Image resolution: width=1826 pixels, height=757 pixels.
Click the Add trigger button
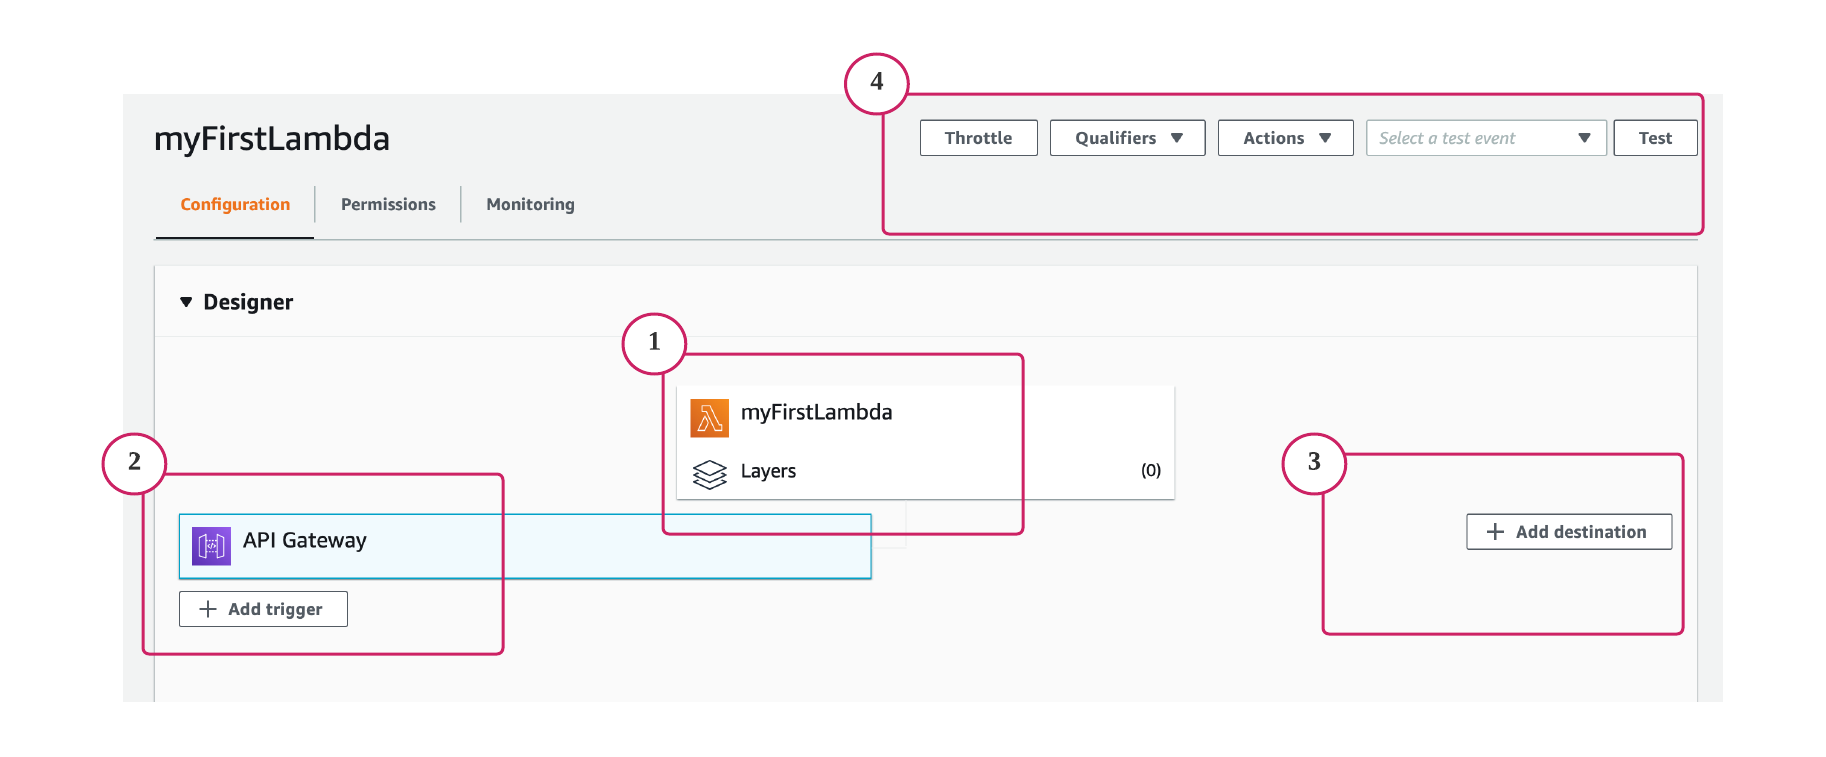[263, 609]
